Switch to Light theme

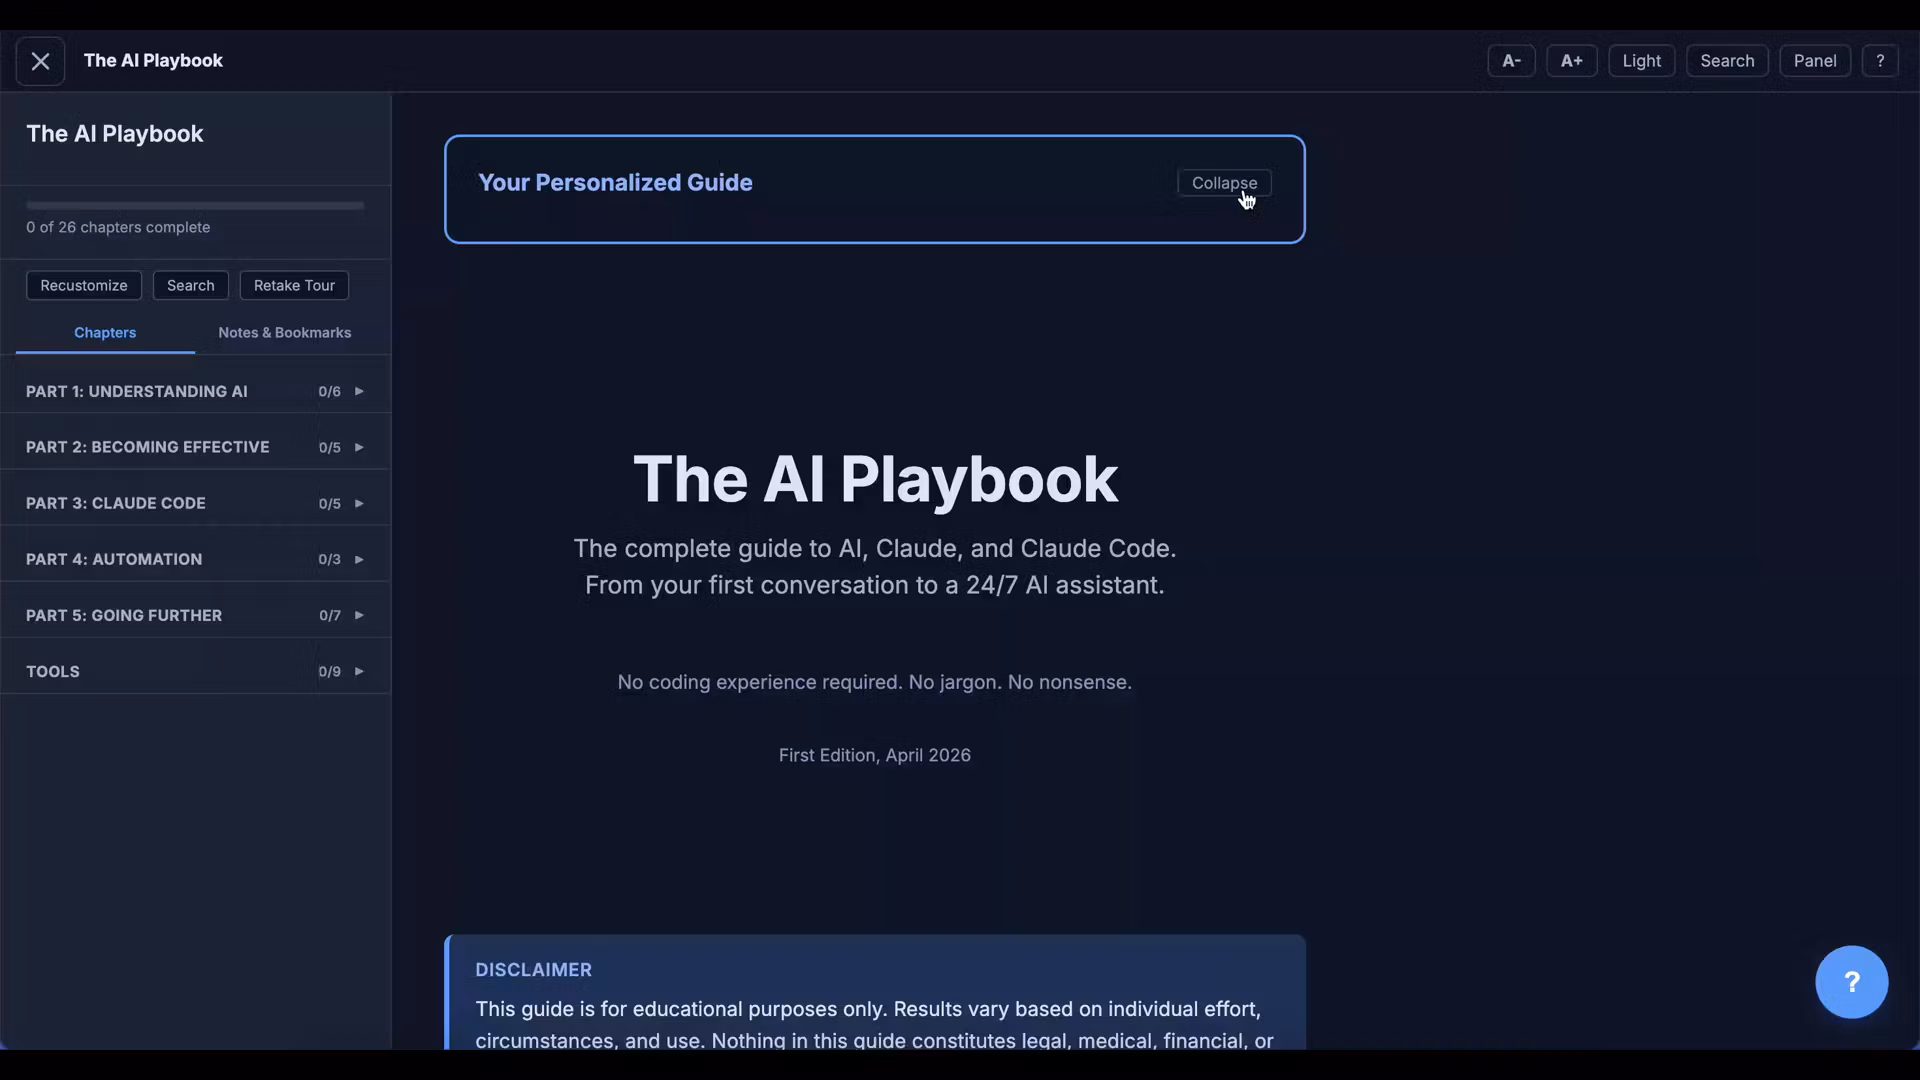point(1641,61)
